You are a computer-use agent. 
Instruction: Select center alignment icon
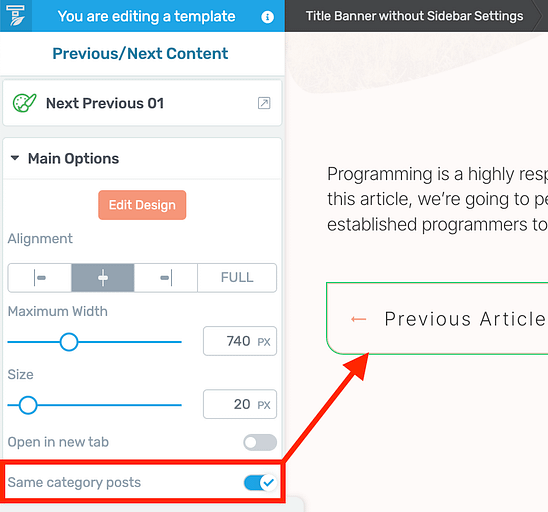(x=103, y=278)
